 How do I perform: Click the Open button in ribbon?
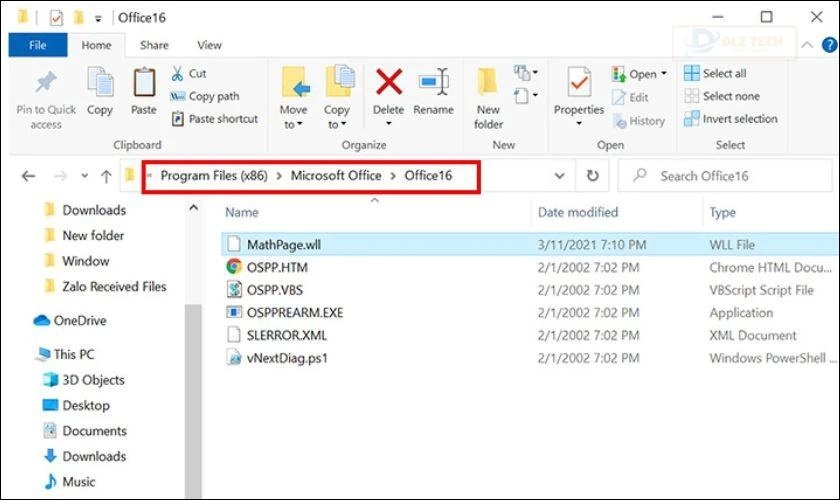634,74
